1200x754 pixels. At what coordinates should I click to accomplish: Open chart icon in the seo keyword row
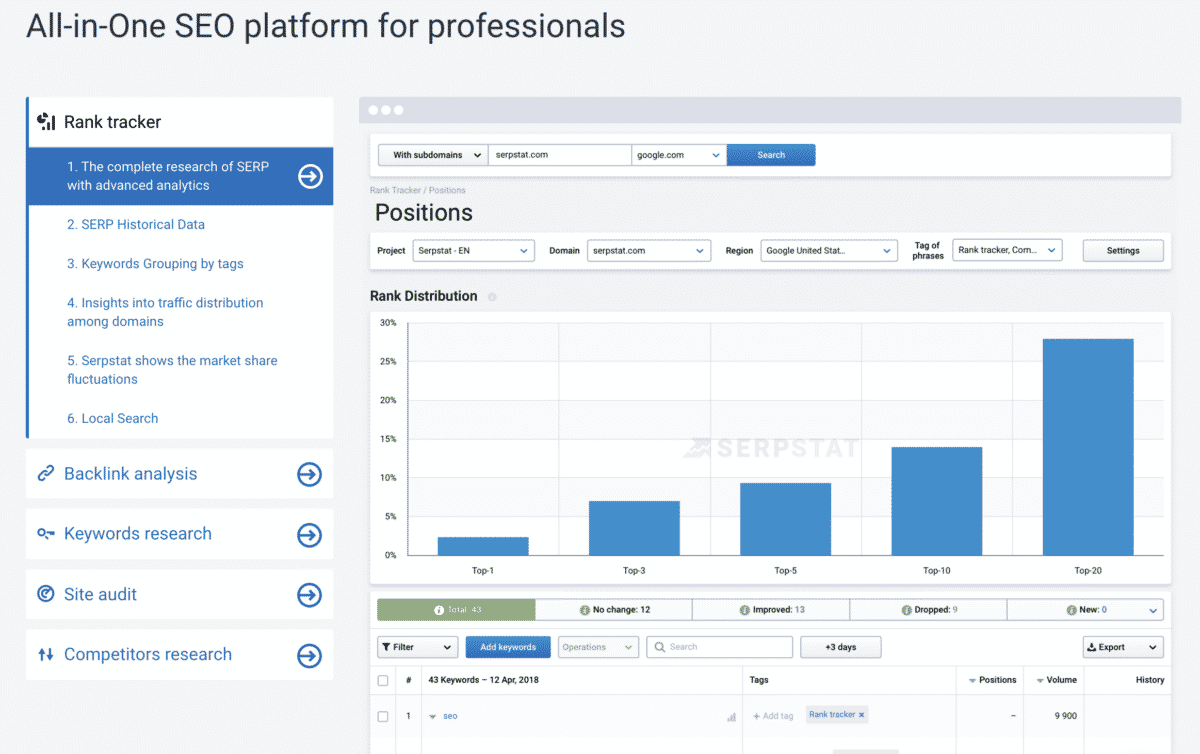(731, 717)
